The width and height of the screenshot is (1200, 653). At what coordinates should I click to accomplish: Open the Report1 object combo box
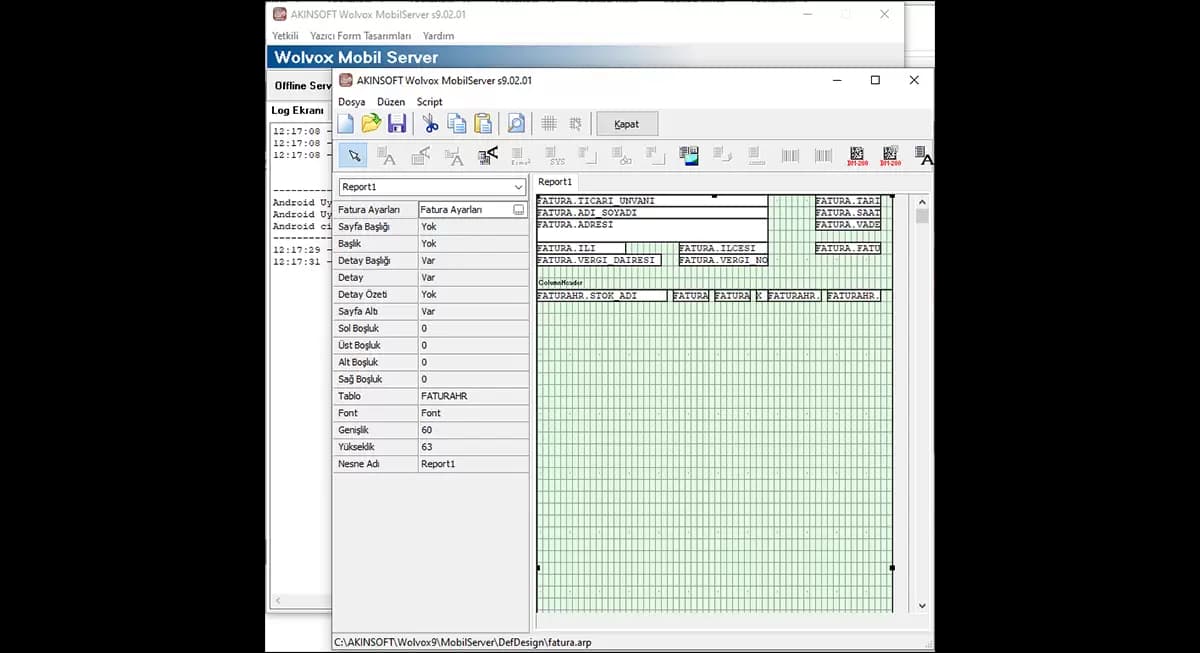[432, 187]
